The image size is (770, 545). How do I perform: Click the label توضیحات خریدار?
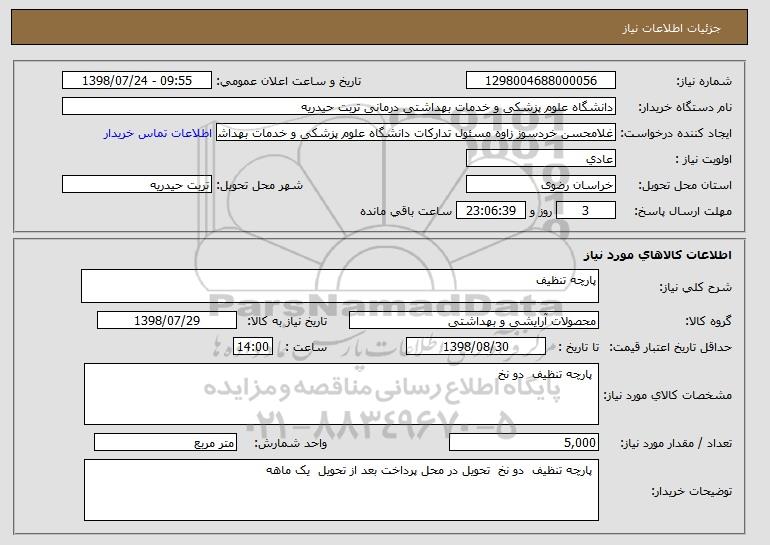click(691, 491)
